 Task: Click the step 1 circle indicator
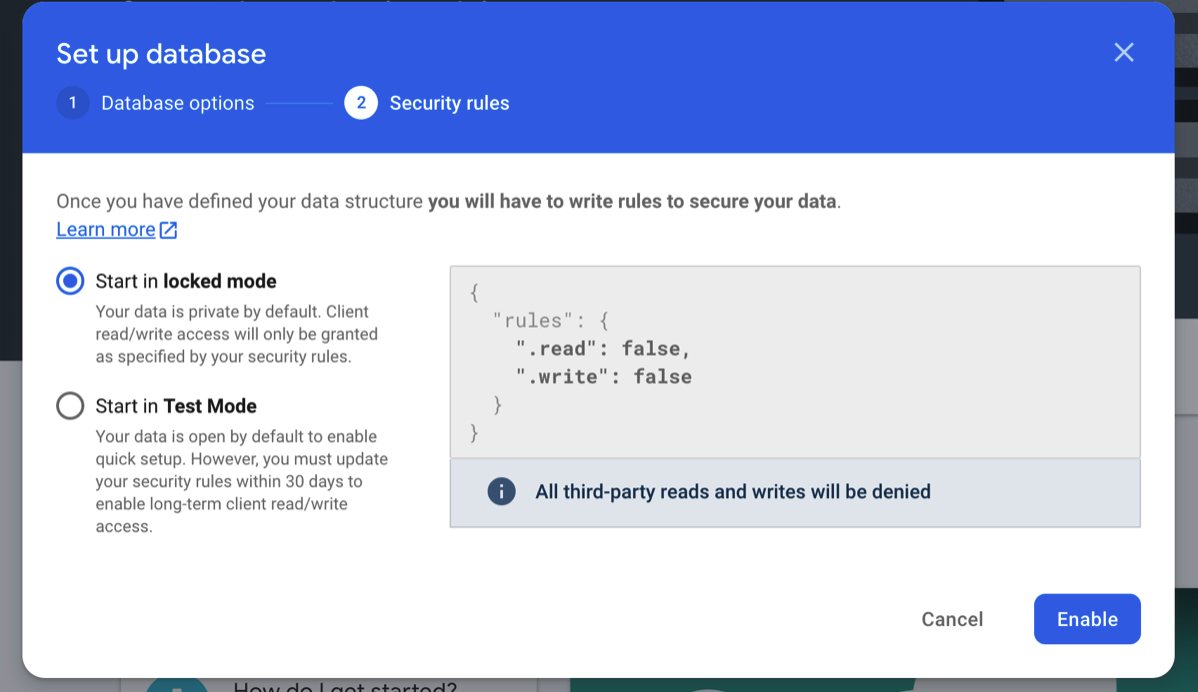(72, 103)
